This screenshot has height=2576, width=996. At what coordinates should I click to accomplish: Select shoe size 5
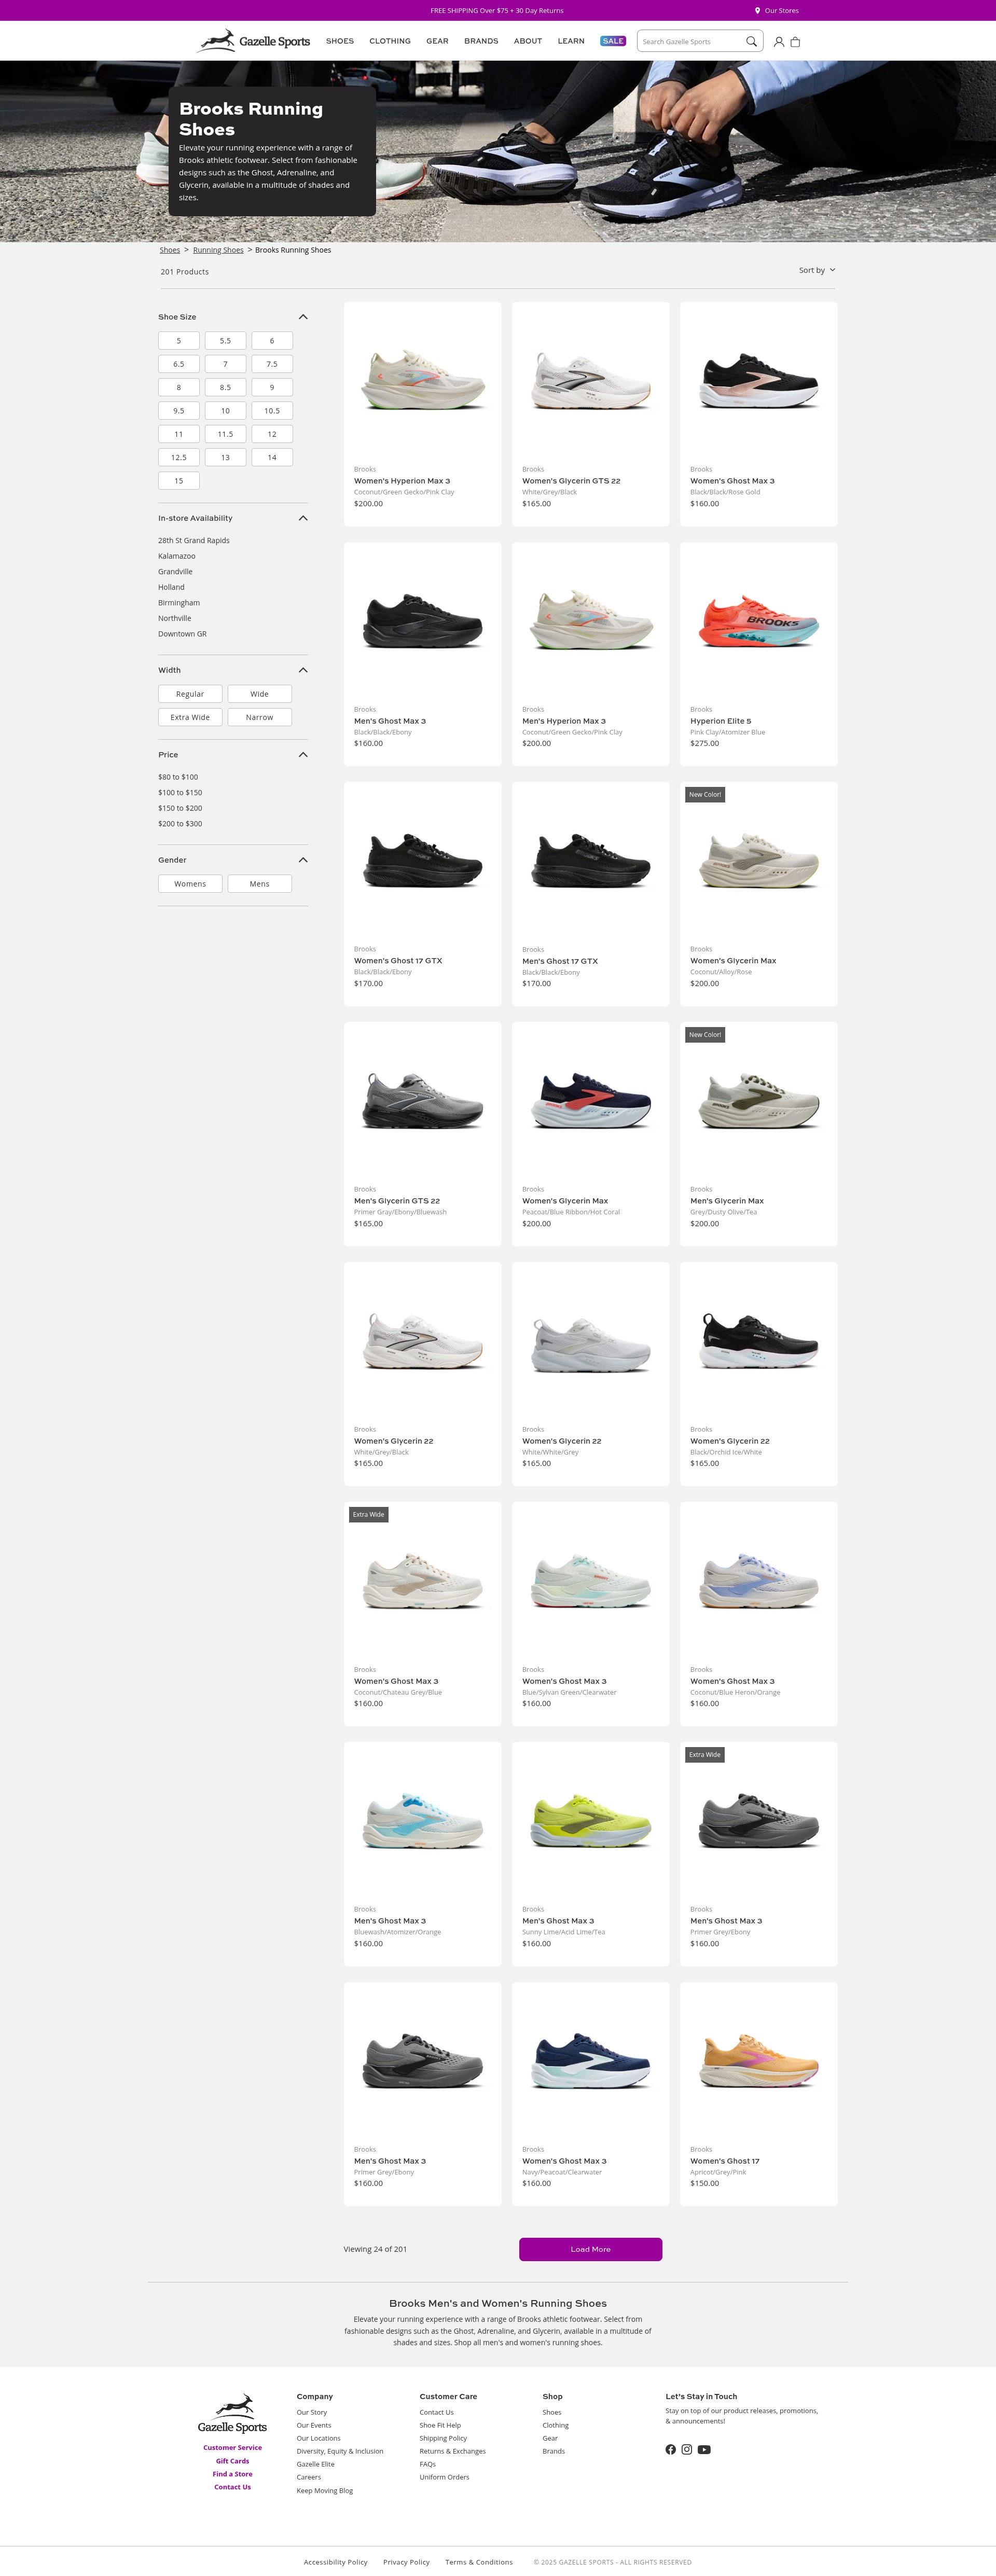tap(179, 341)
